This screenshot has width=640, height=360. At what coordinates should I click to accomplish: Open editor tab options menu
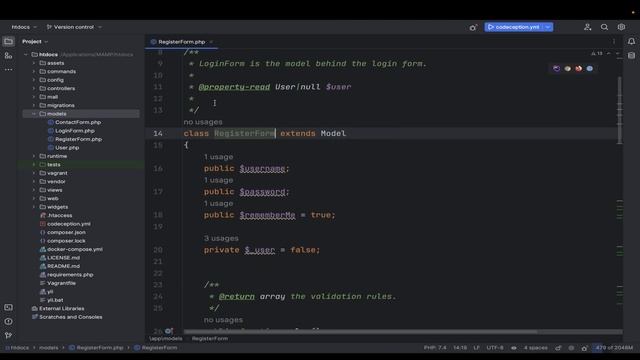tap(613, 42)
